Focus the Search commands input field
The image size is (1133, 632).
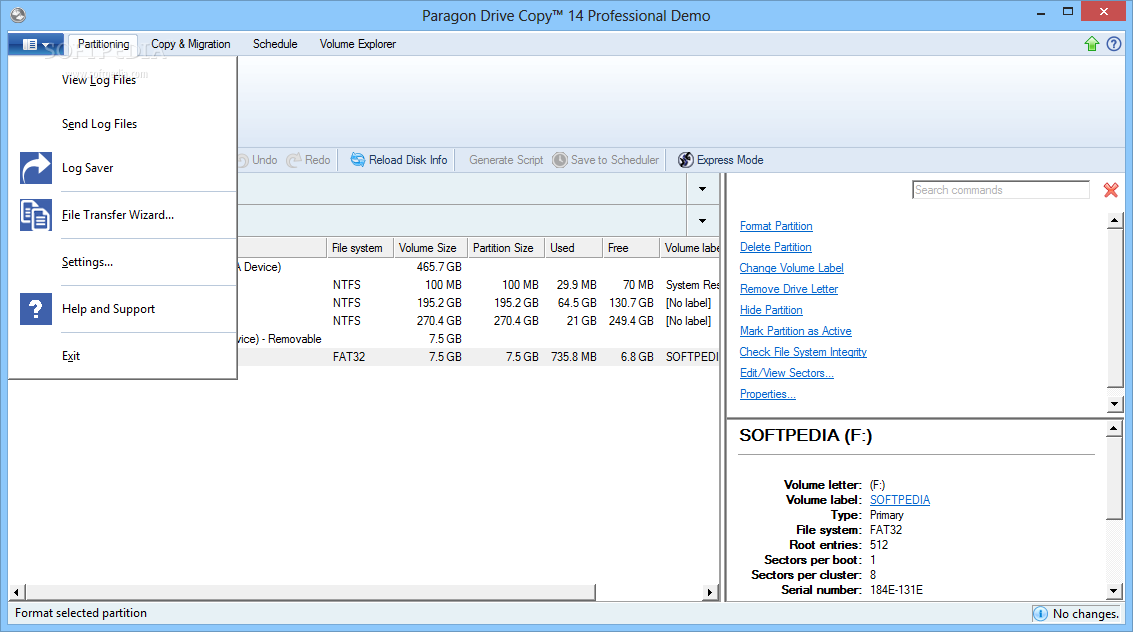point(1001,190)
